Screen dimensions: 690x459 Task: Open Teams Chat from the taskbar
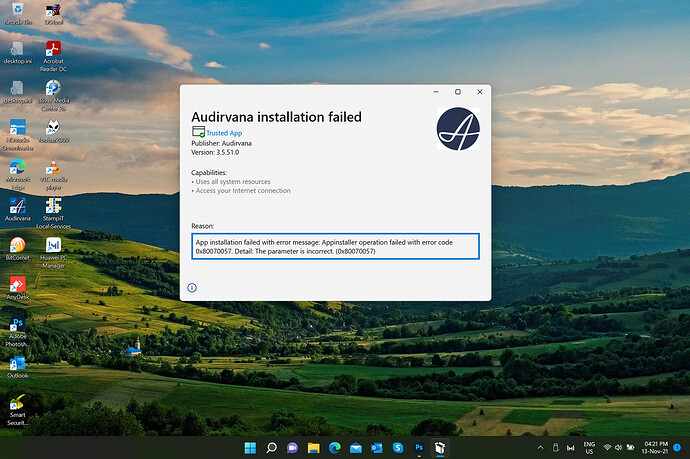tap(292, 448)
